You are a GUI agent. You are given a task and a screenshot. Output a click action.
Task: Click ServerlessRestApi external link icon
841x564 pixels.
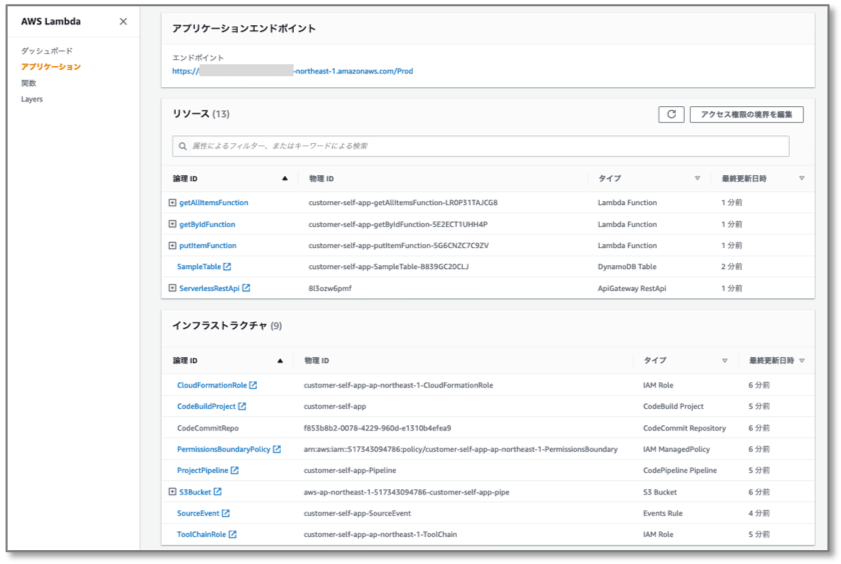coord(246,288)
